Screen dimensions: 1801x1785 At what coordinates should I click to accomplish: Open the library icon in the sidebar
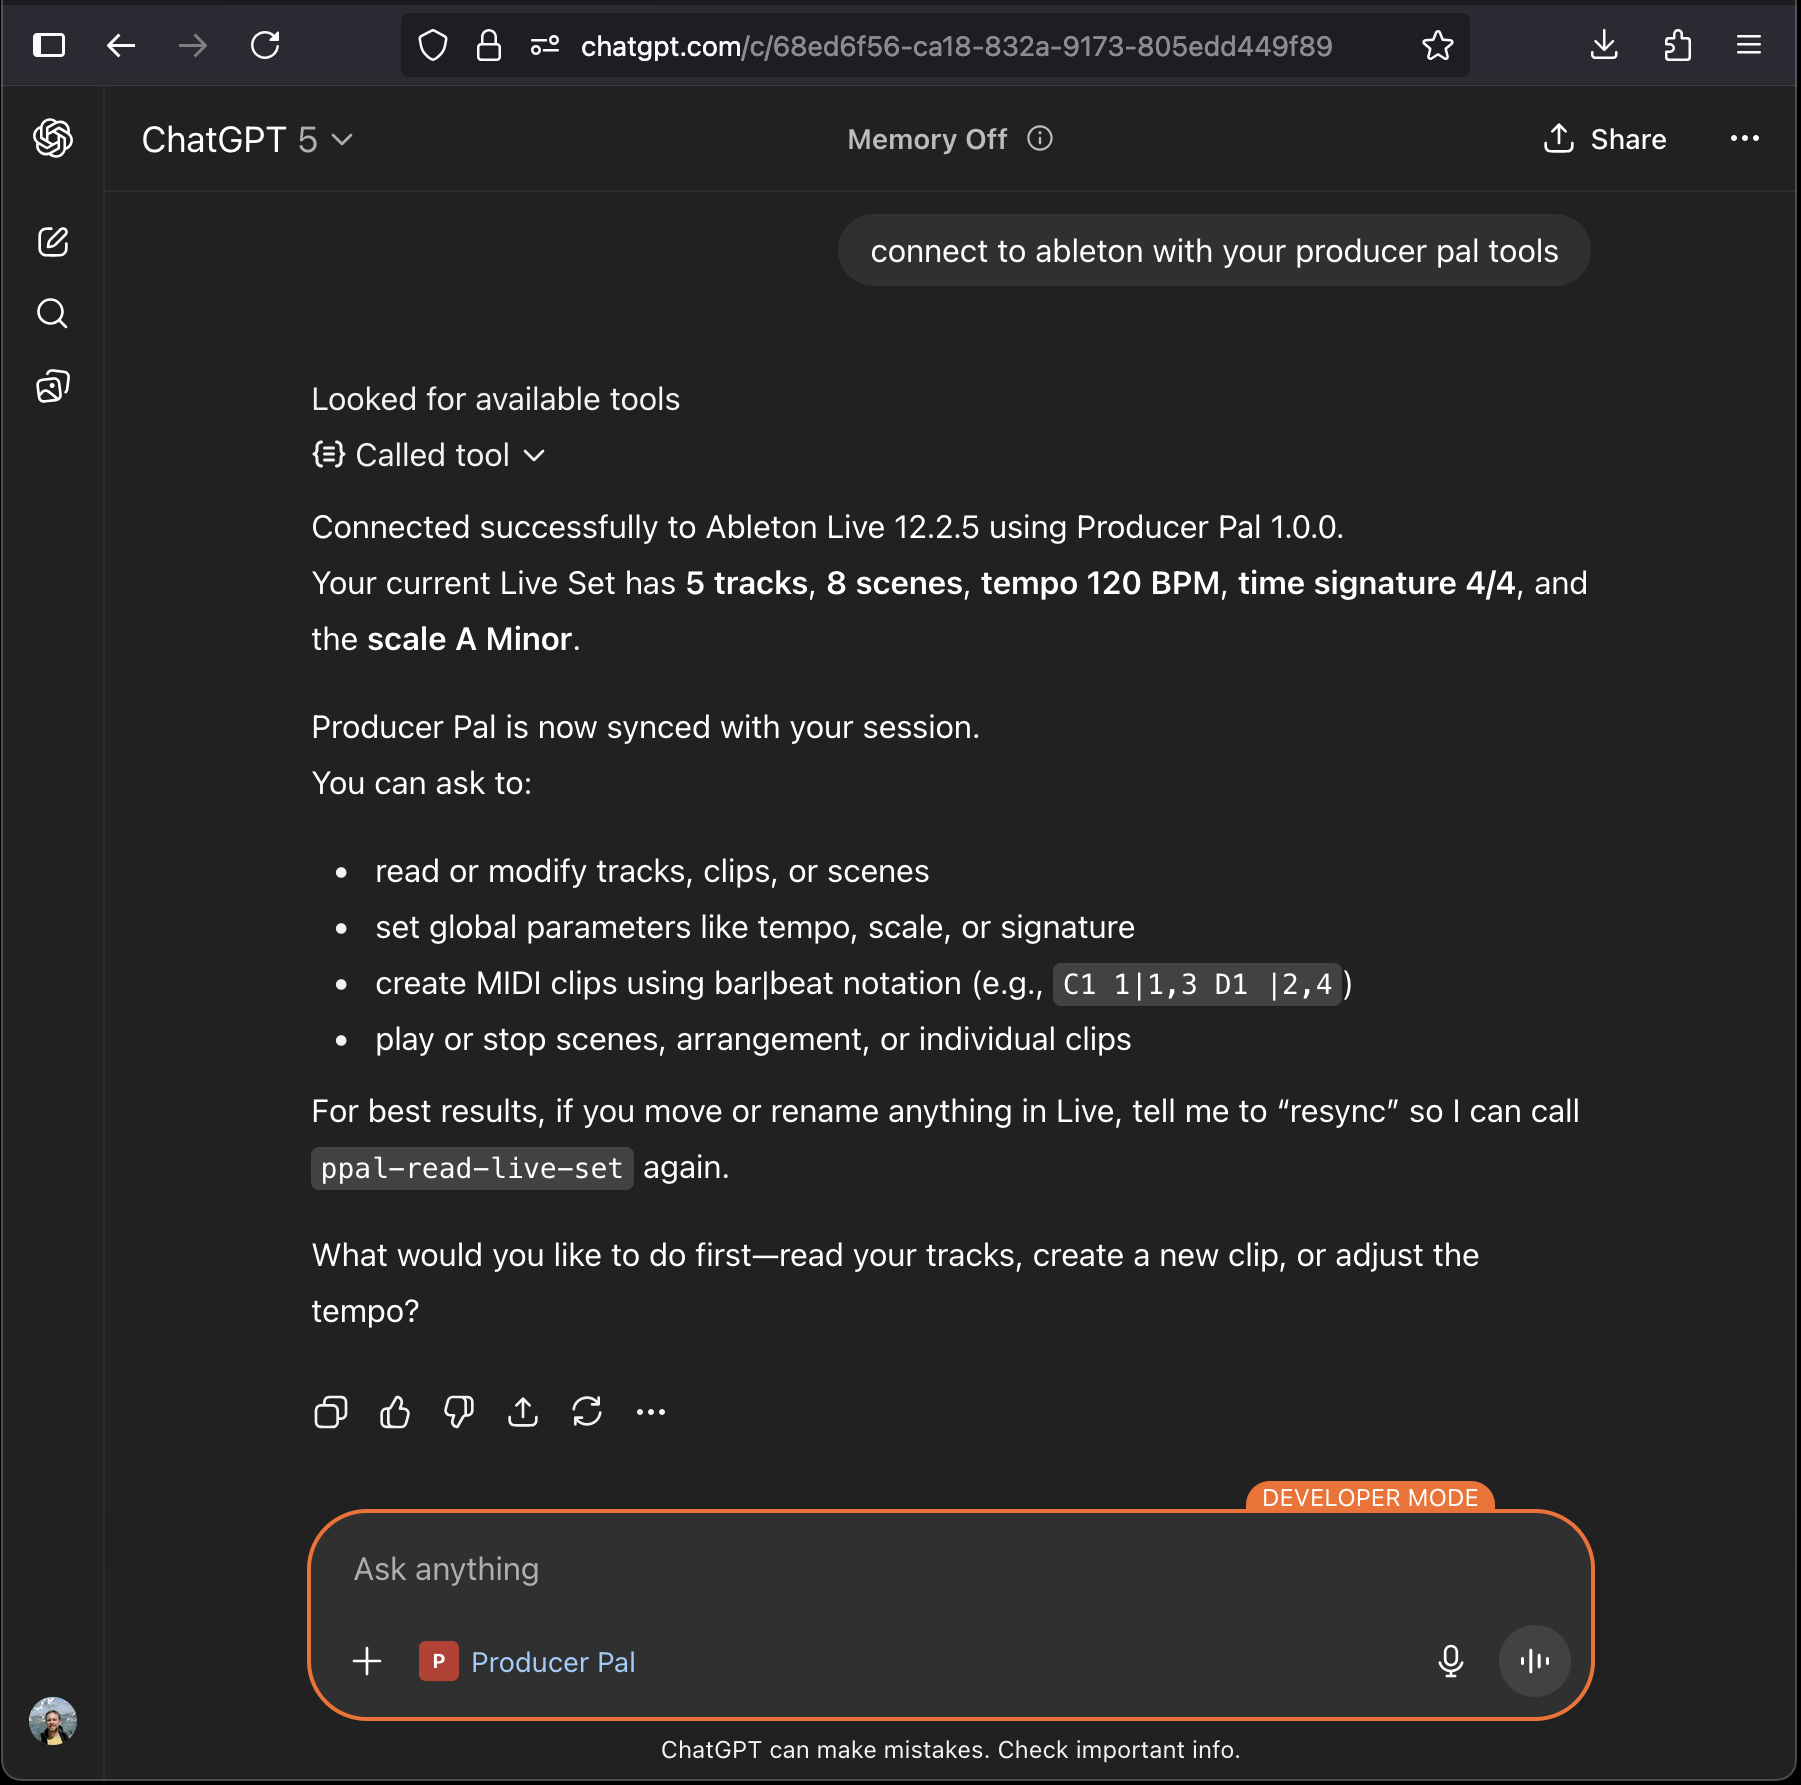51,386
